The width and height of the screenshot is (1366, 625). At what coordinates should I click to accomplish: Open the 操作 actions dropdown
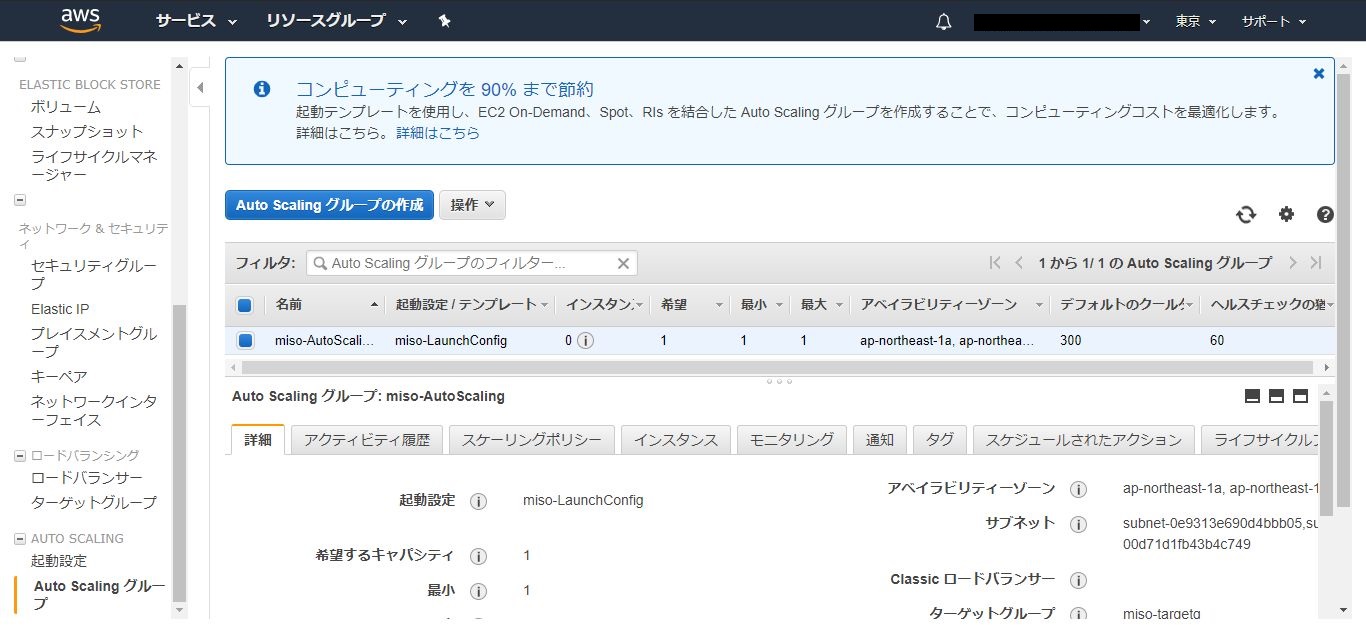472,205
